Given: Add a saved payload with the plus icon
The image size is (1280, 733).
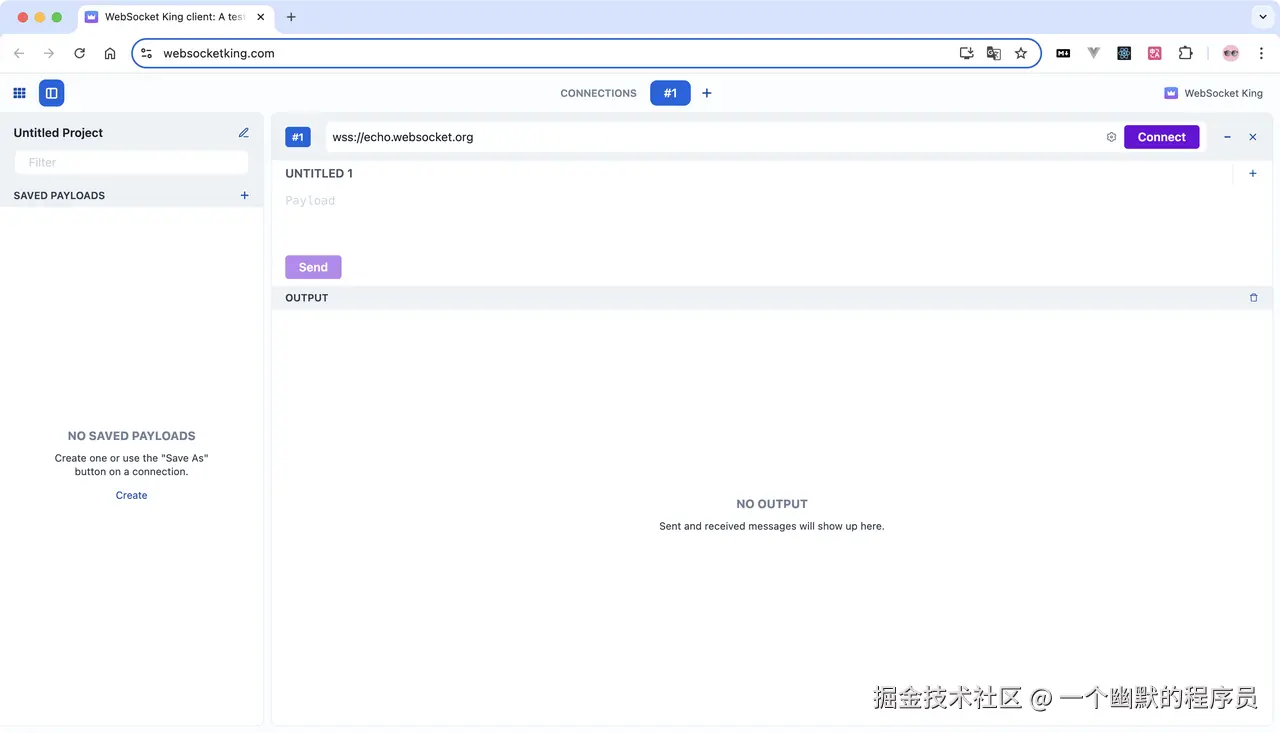Looking at the screenshot, I should tap(244, 195).
